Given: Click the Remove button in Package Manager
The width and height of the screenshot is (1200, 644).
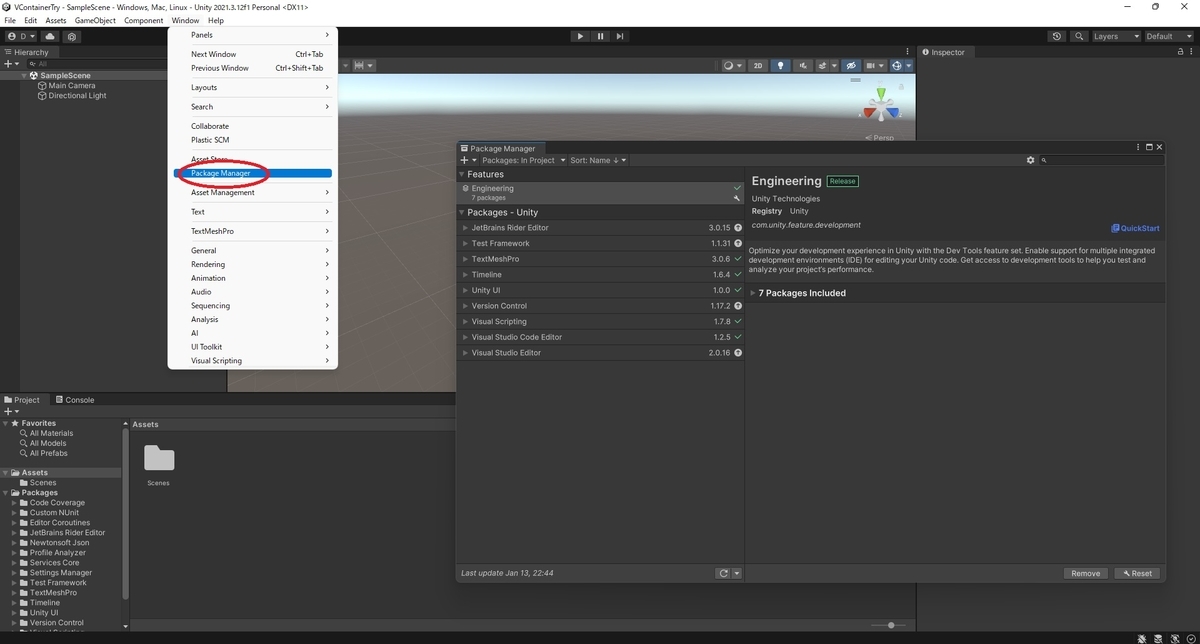Looking at the screenshot, I should click(1085, 573).
